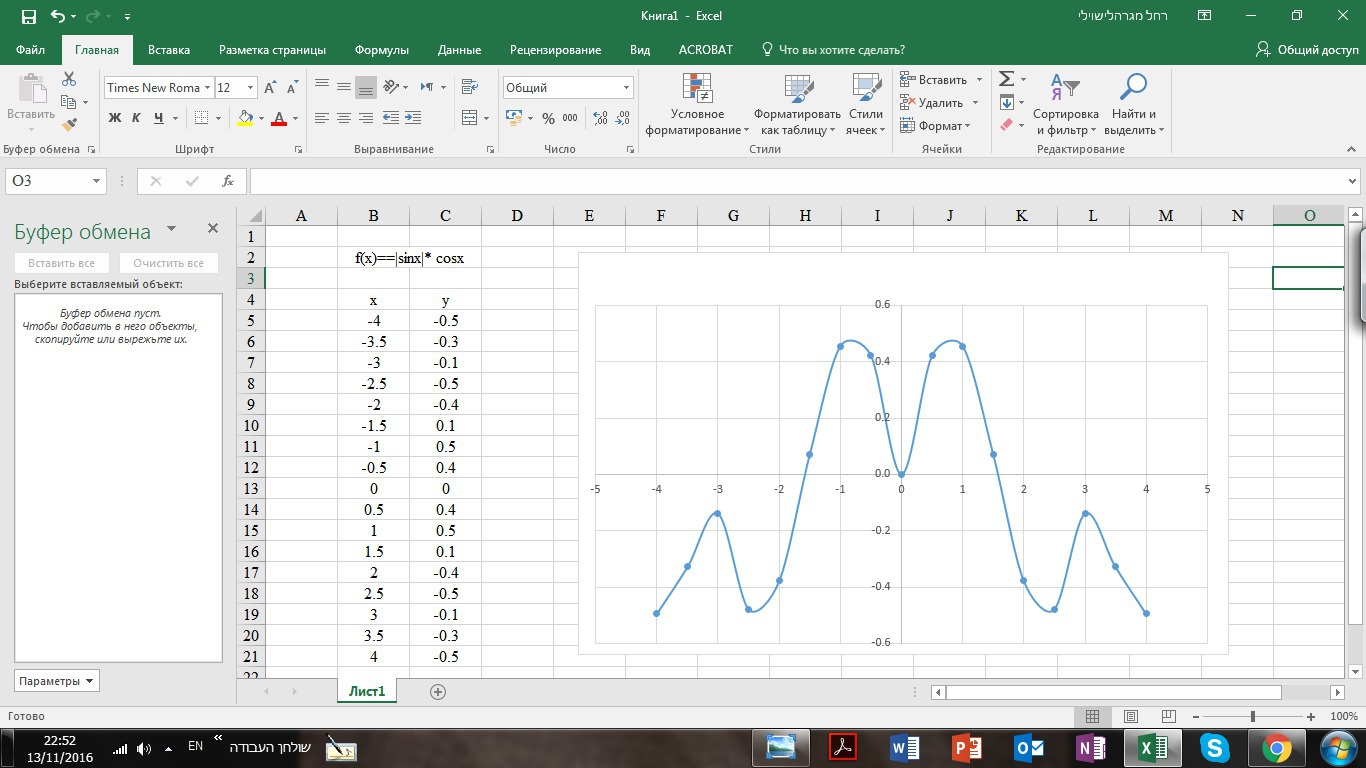Click the Cut scissors icon

pos(69,79)
